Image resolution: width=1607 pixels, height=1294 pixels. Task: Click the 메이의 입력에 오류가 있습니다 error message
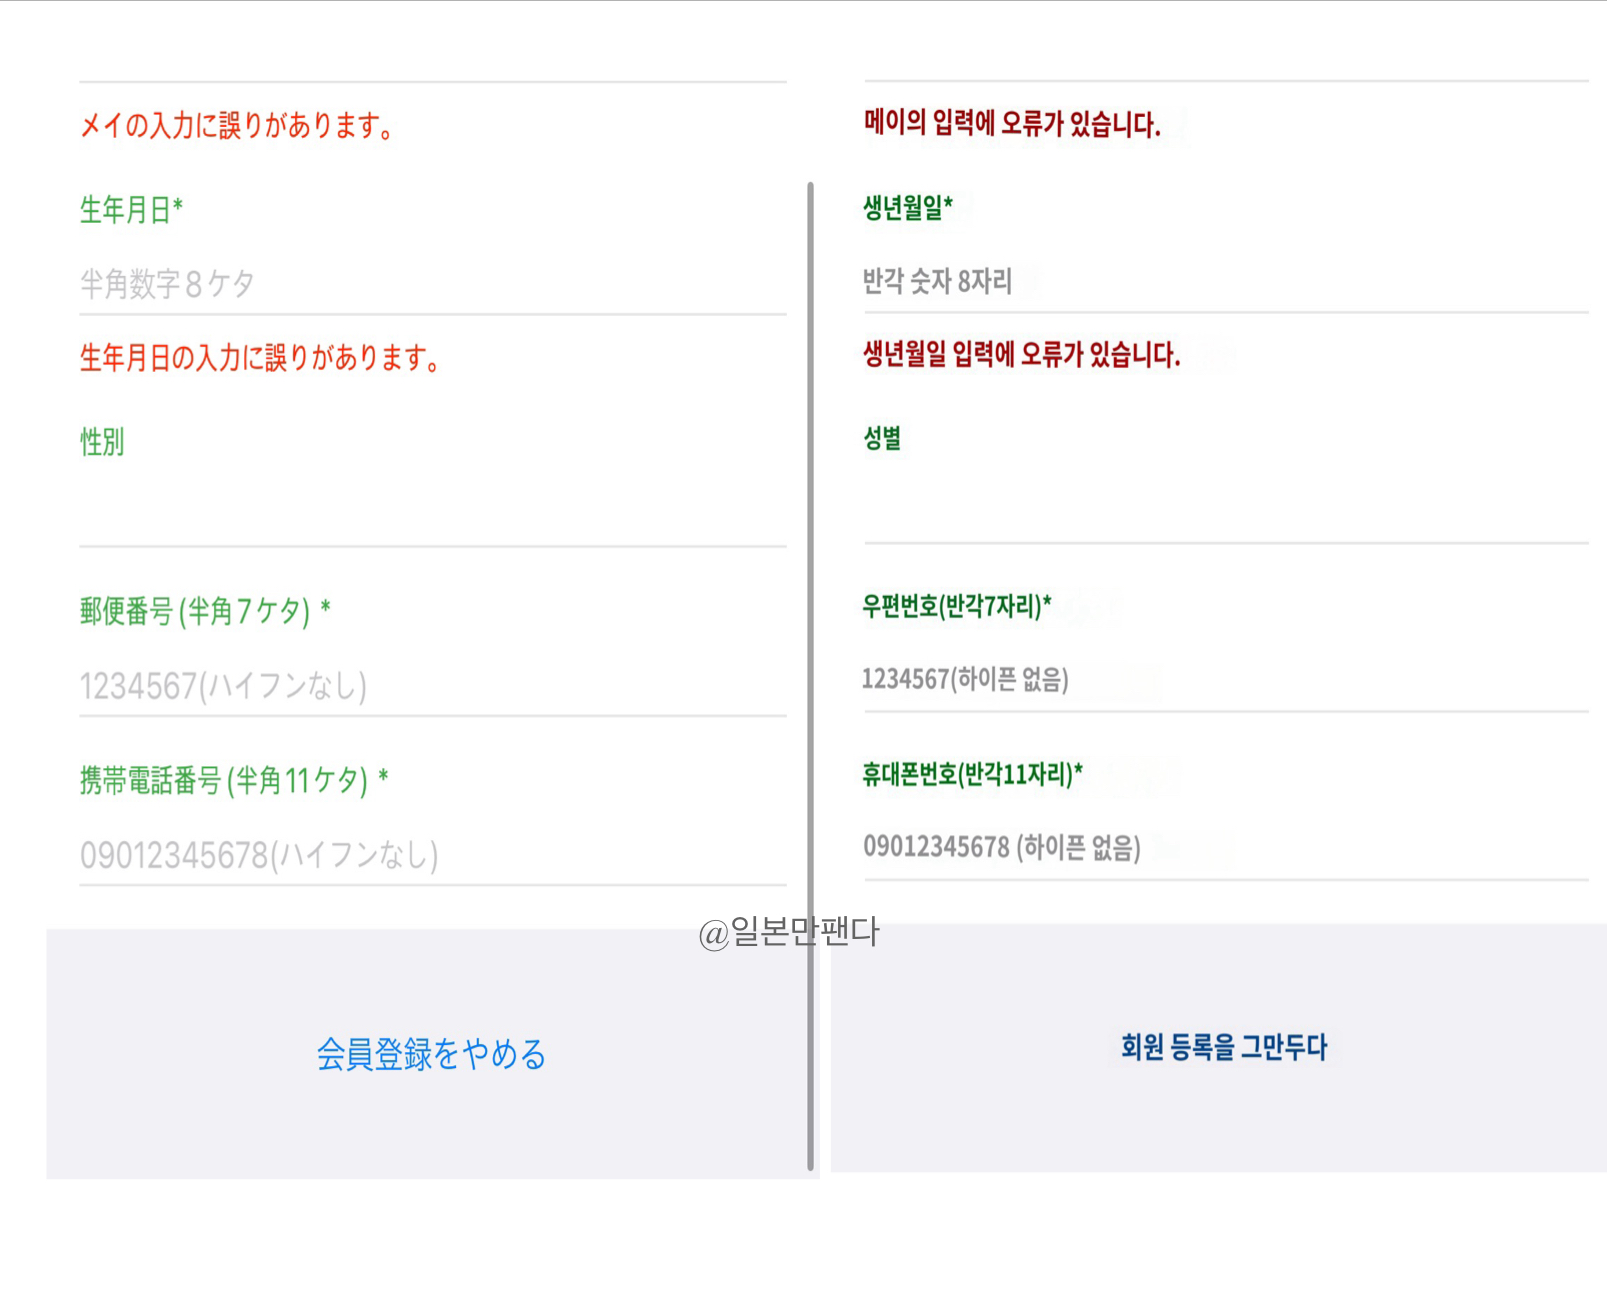point(1011,122)
